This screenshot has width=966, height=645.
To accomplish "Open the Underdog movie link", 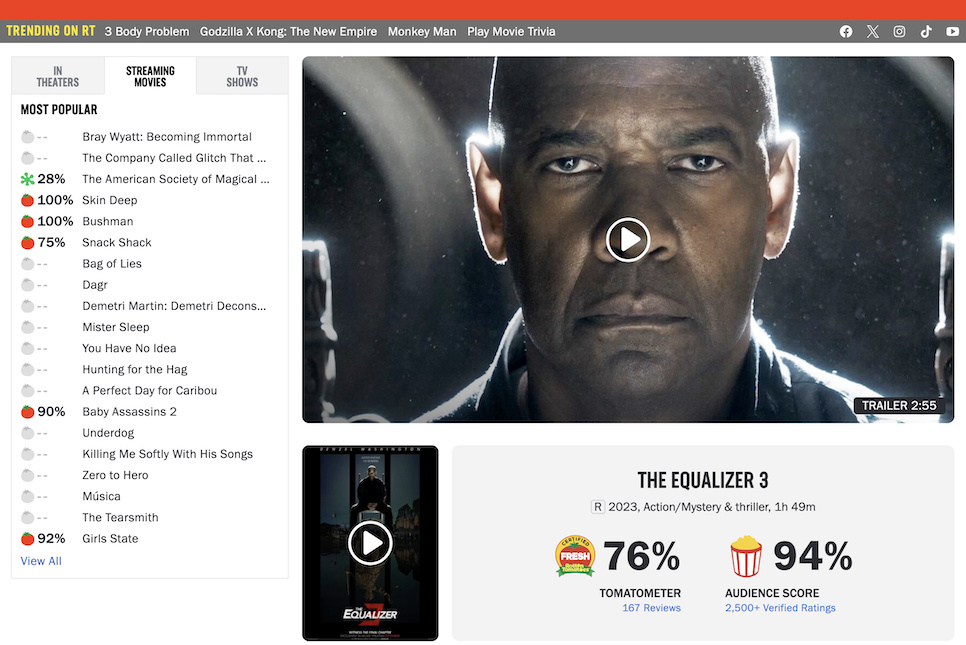I will 108,433.
